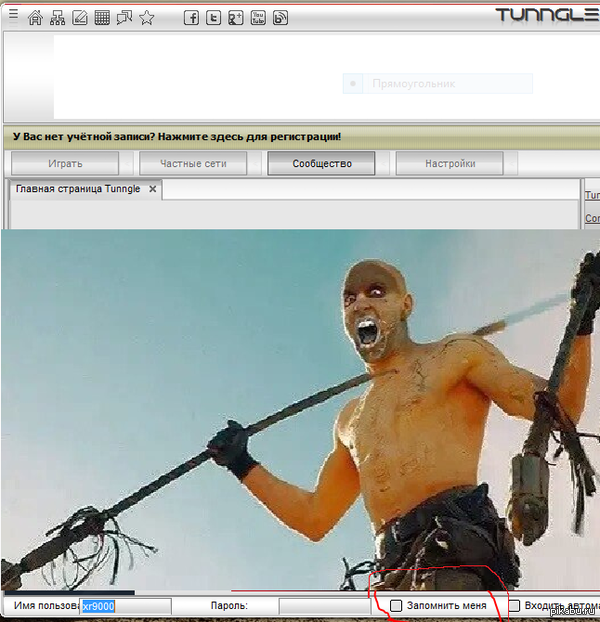Close the 'Главная страница Tunngle' tab
This screenshot has width=600, height=622.
coord(152,189)
